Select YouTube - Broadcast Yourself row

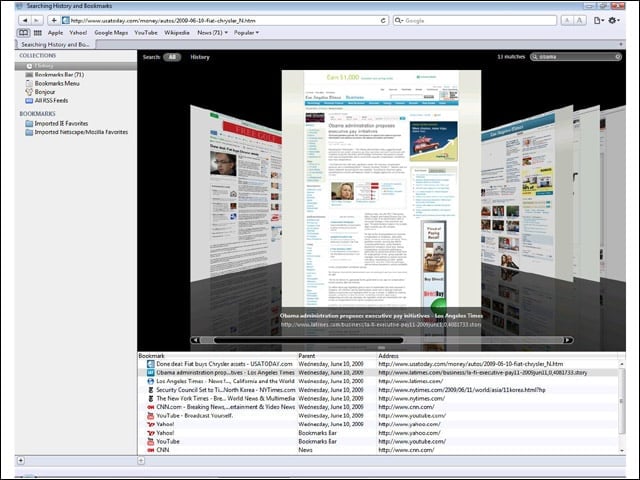point(378,416)
